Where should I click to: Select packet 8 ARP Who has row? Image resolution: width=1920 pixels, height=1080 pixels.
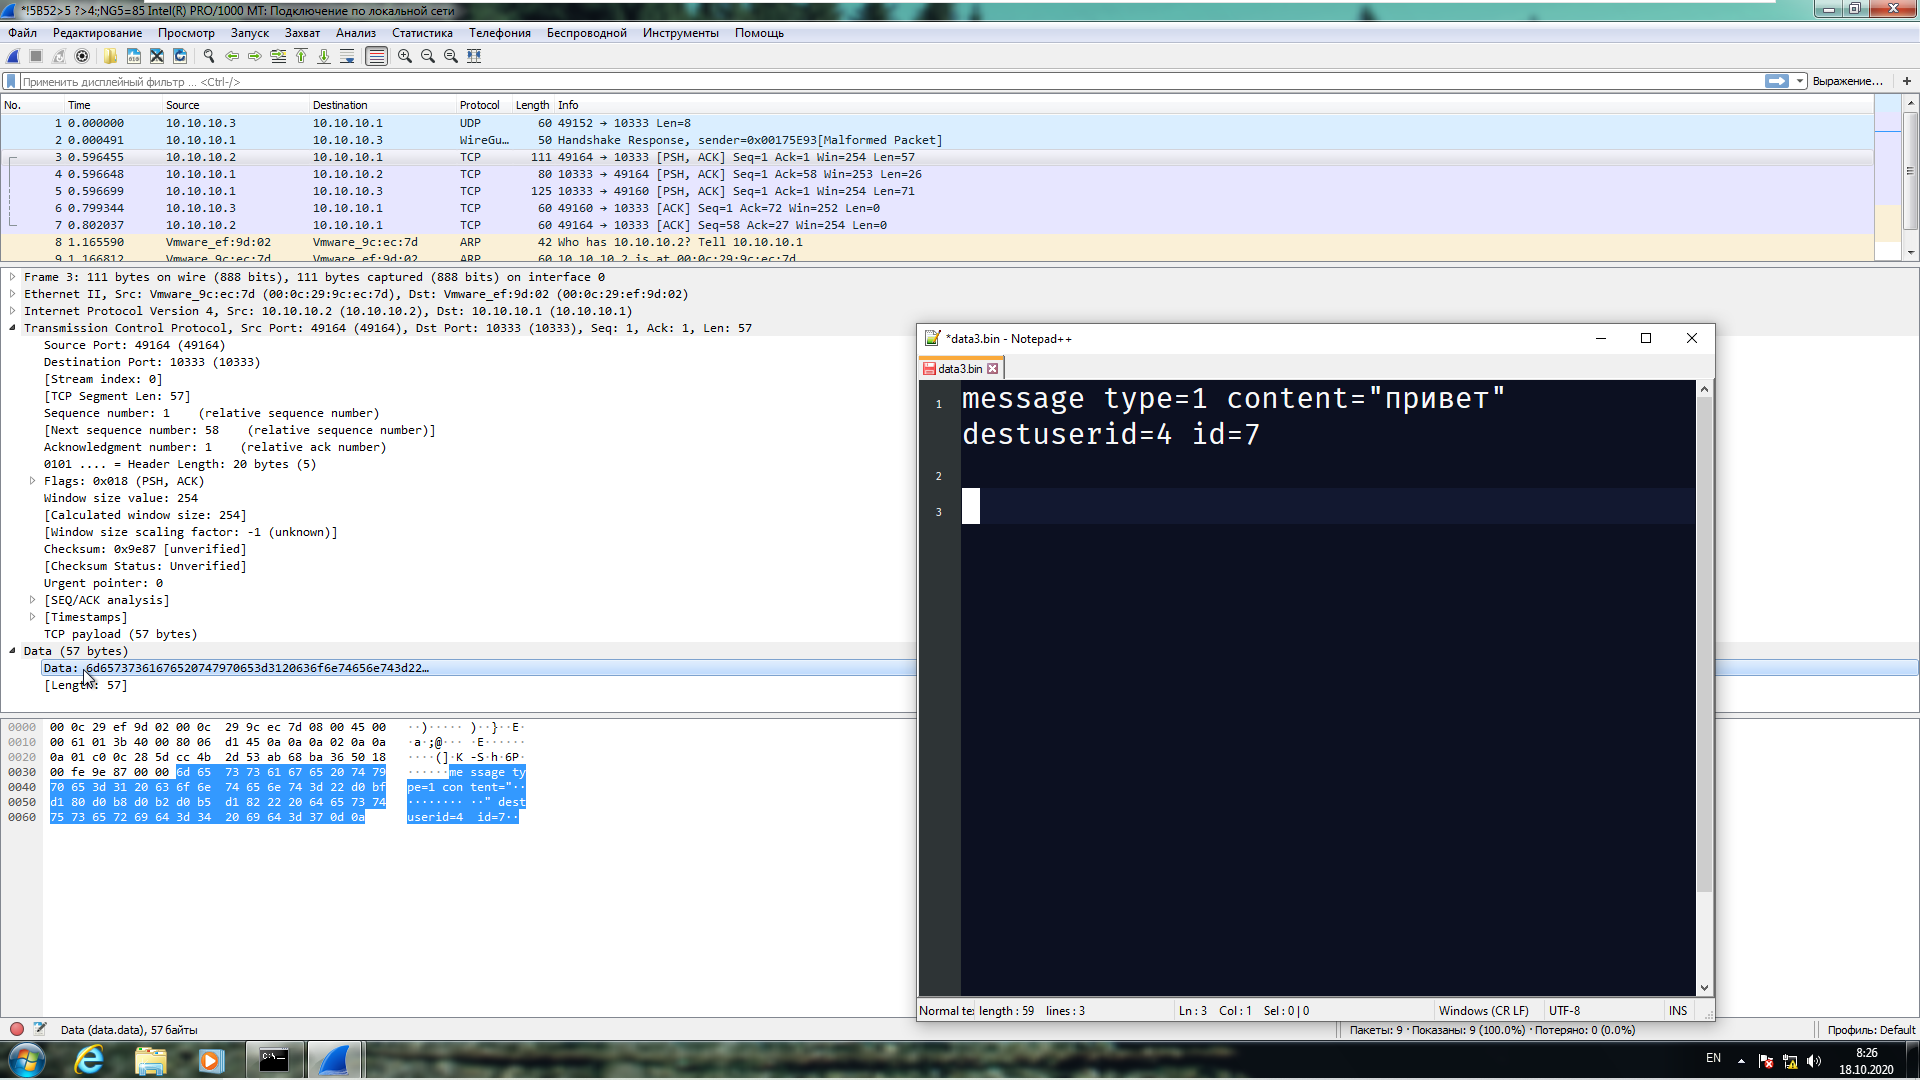coord(936,242)
